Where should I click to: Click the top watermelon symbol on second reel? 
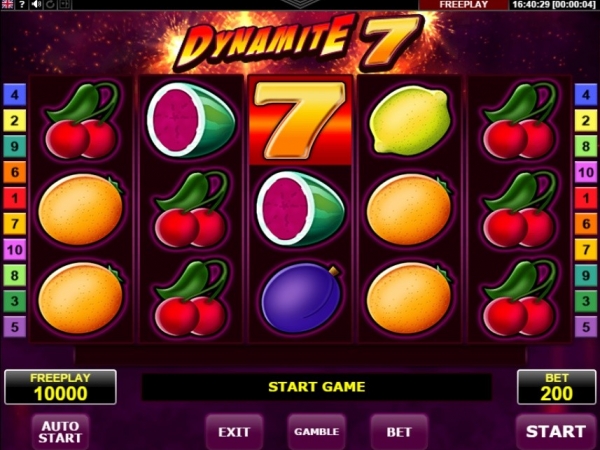191,120
